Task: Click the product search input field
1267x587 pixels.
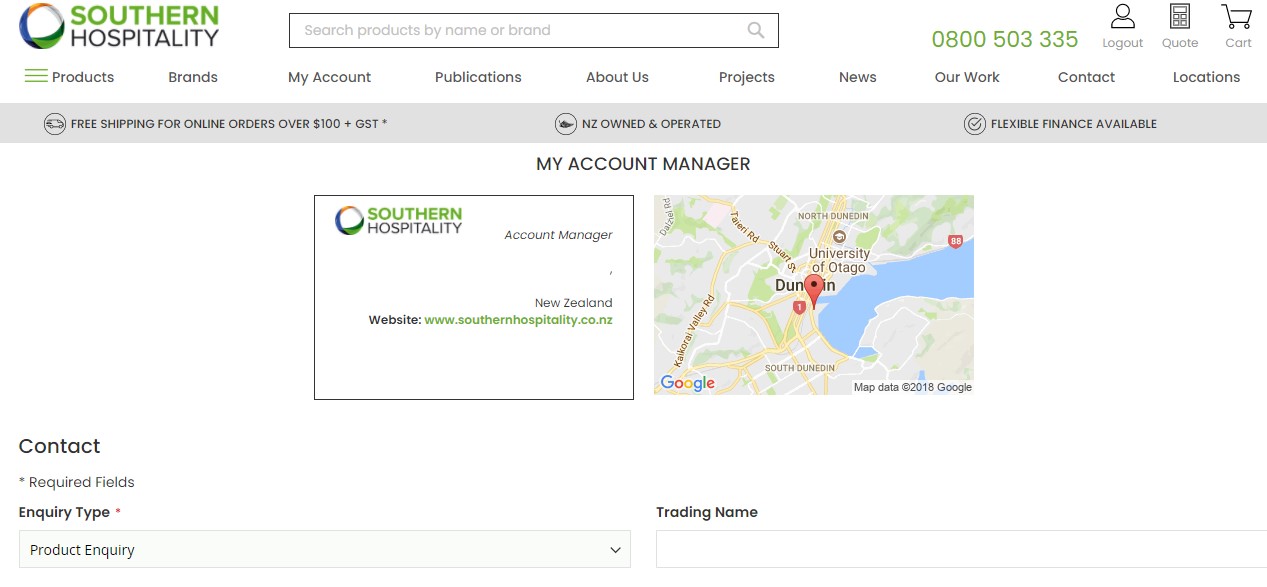Action: (534, 30)
